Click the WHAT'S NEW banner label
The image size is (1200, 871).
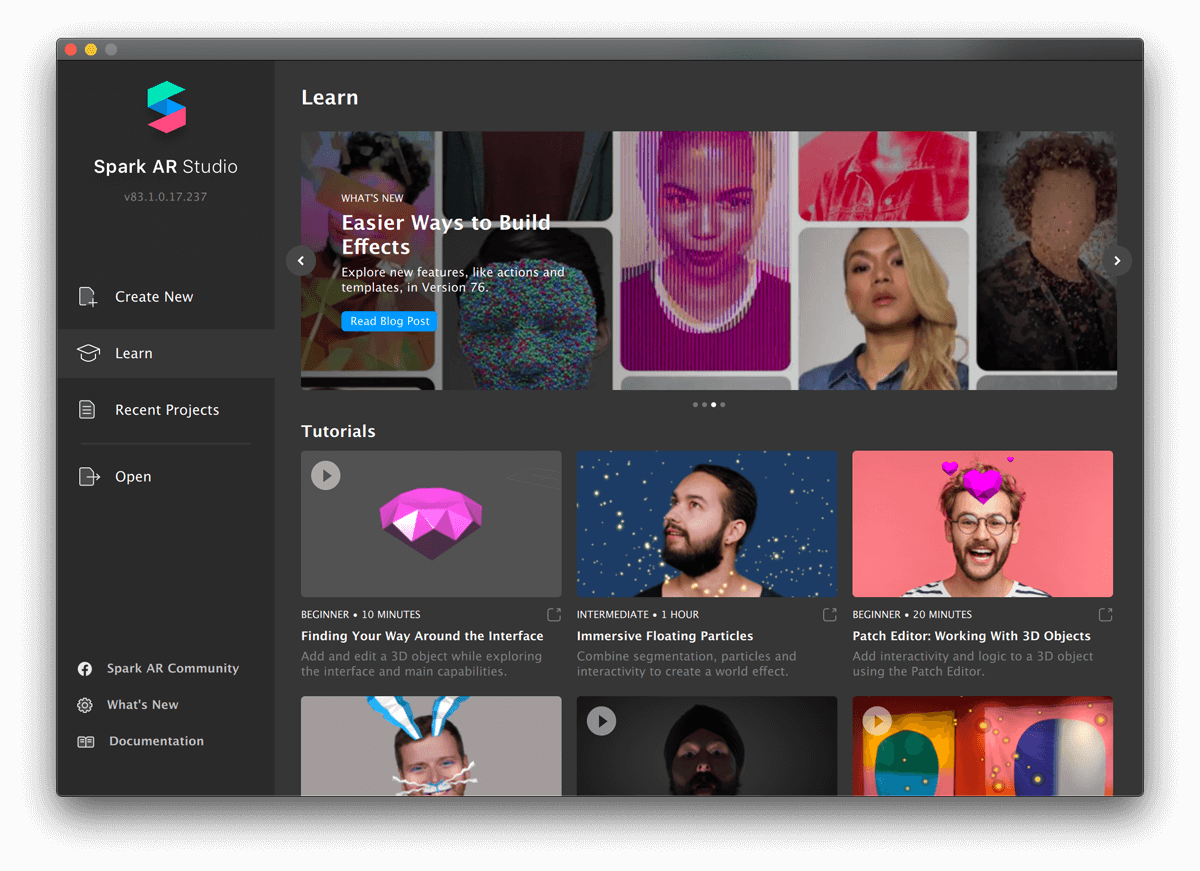click(x=372, y=198)
